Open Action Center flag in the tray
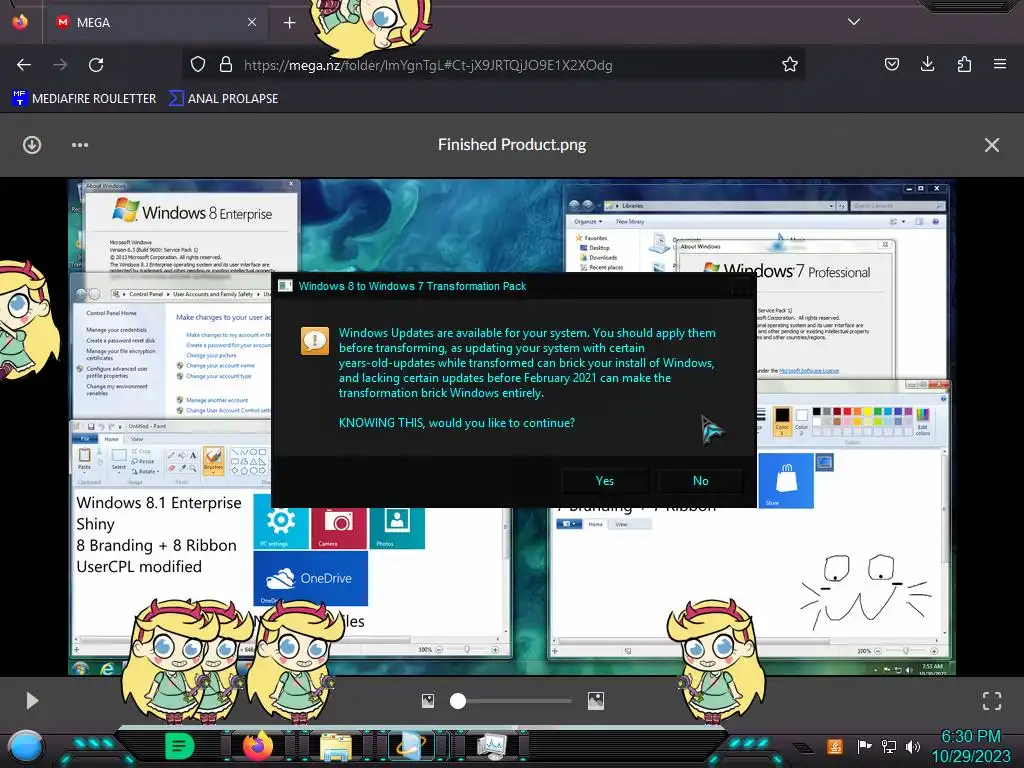Viewport: 1024px width, 768px height. (x=863, y=746)
